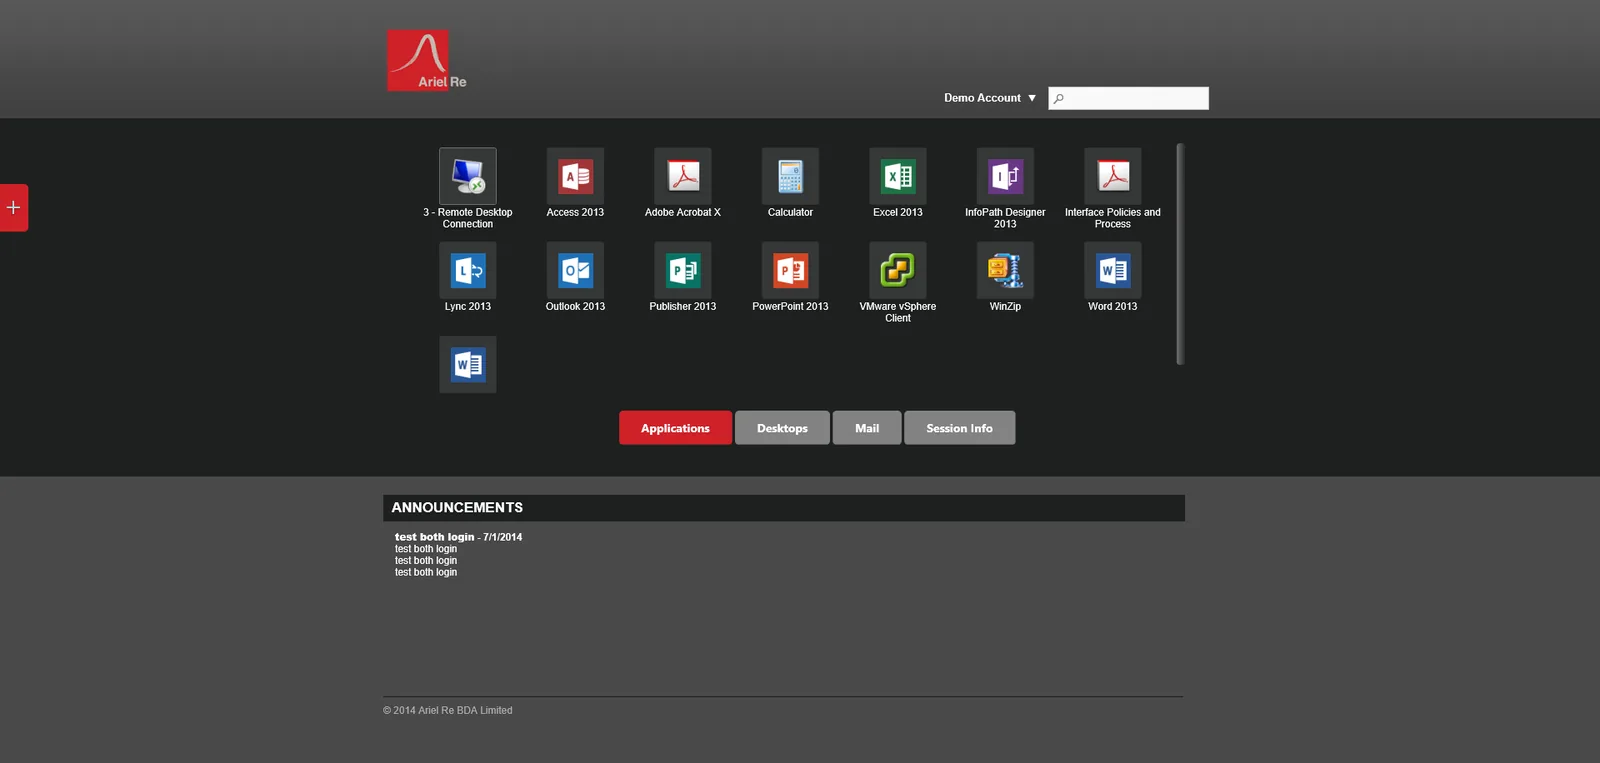Launch the 3 - Remote Desktop Connection app

pyautogui.click(x=468, y=177)
